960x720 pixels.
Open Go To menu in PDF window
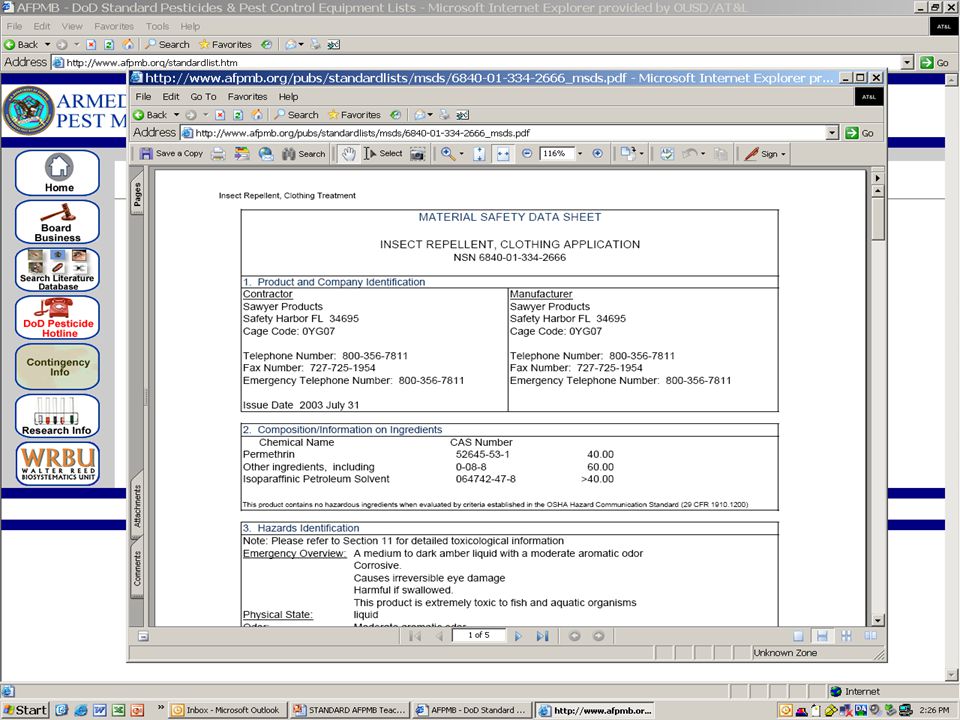(x=203, y=97)
